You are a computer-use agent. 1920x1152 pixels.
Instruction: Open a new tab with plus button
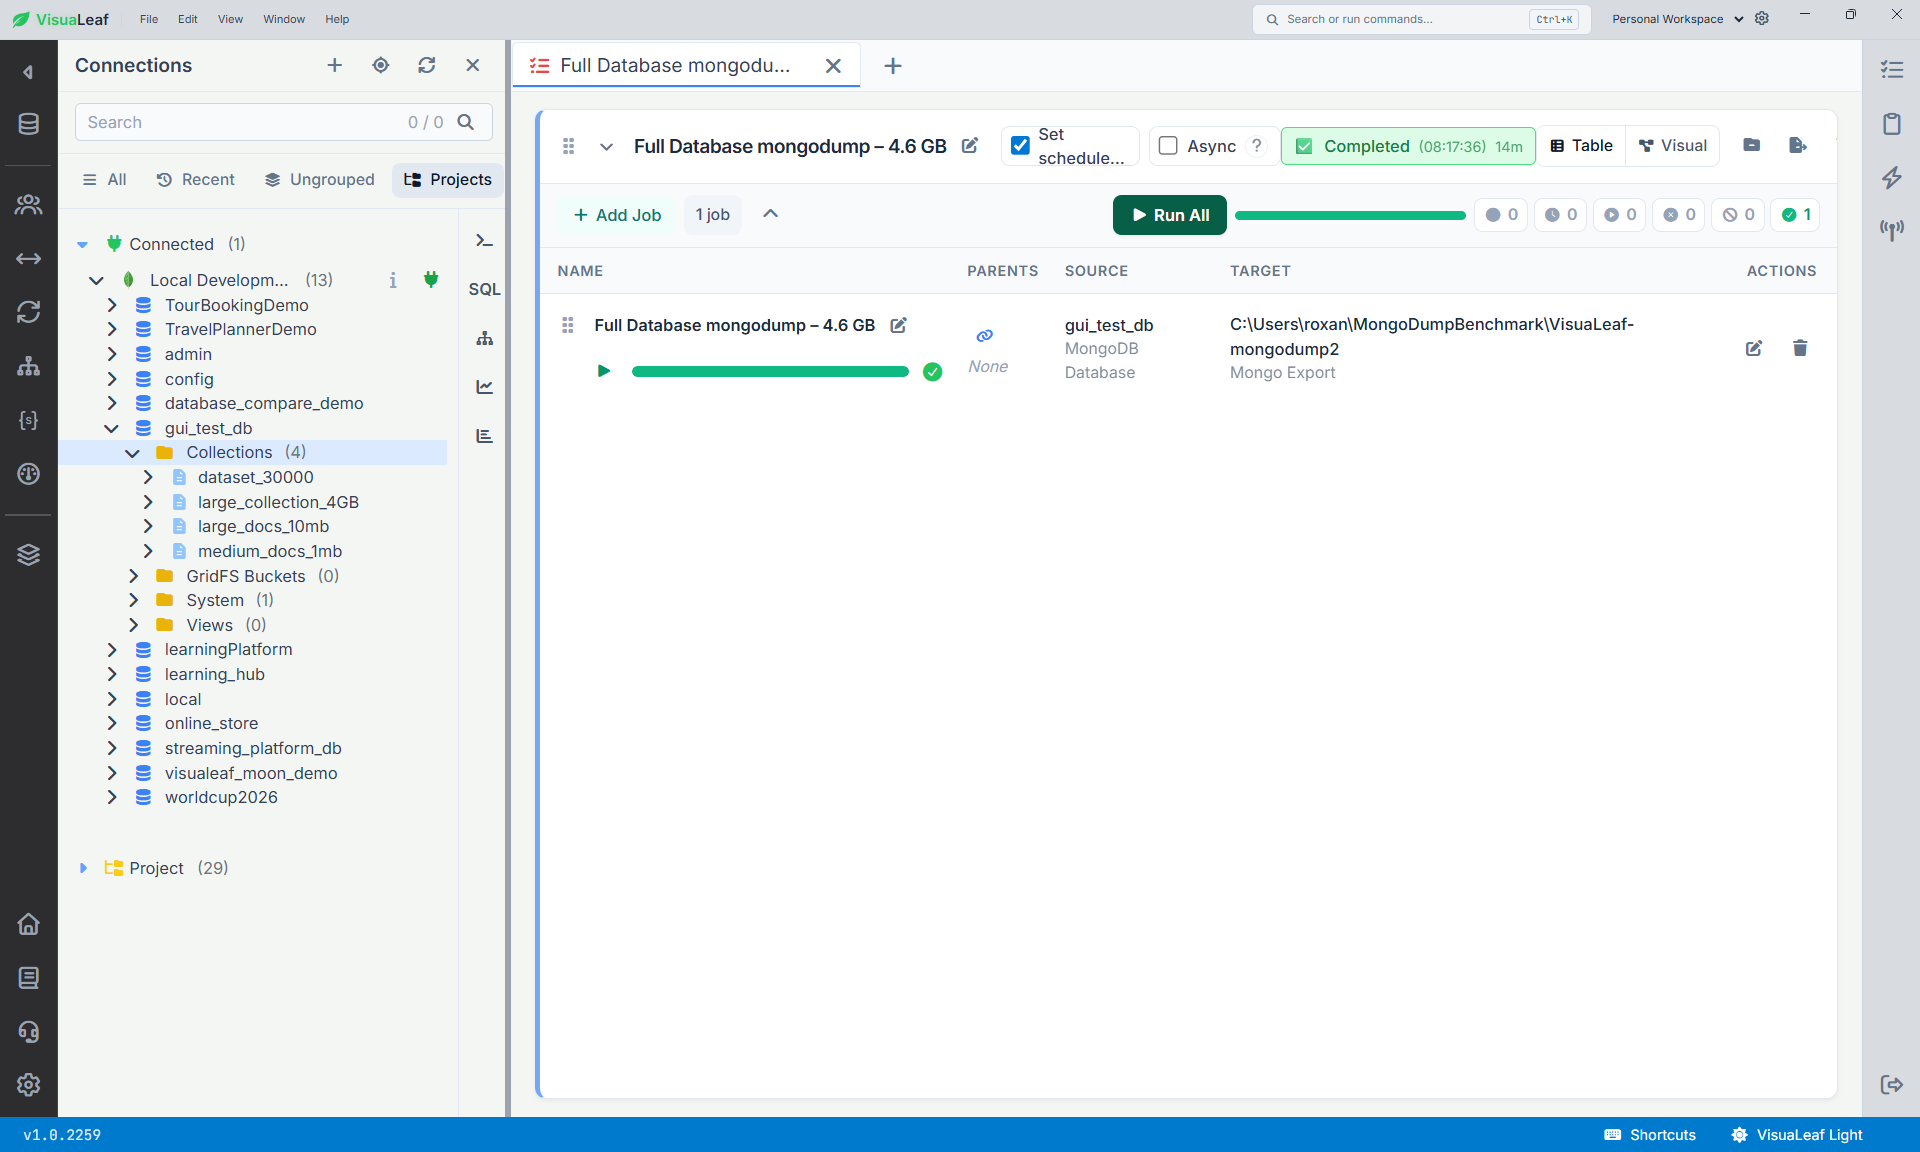point(893,66)
